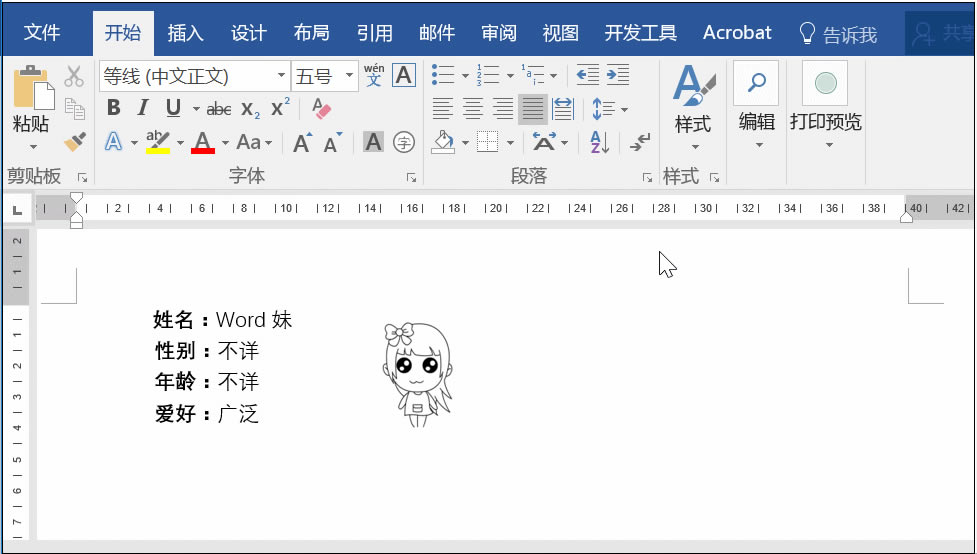The width and height of the screenshot is (977, 554).
Task: Click the Print Preview icon
Action: point(825,83)
